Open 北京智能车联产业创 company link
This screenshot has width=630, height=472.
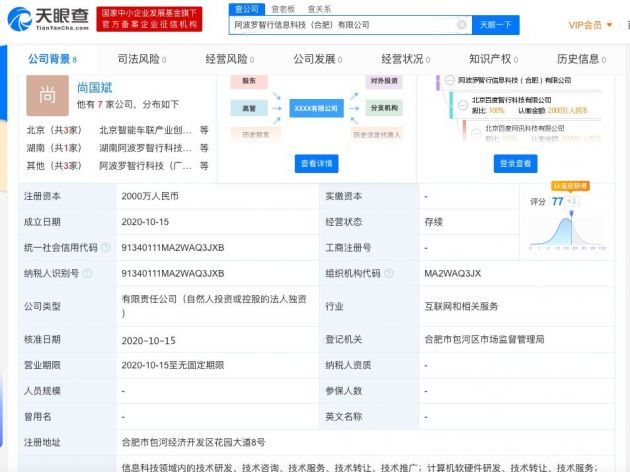(145, 130)
